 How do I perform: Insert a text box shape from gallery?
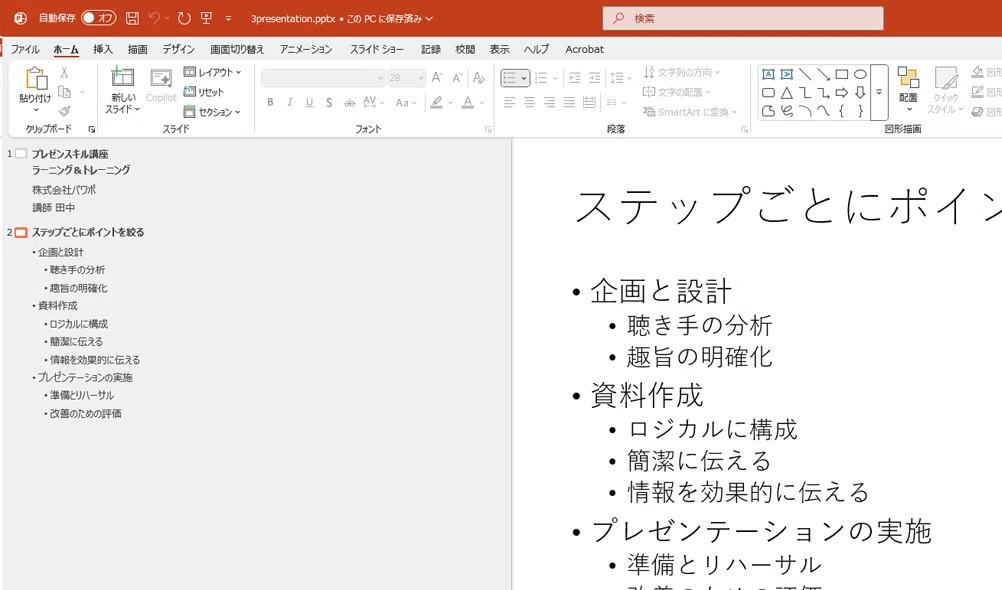tap(769, 74)
